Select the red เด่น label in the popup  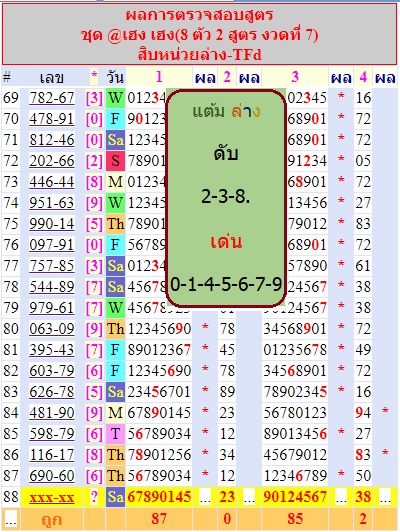(x=226, y=242)
